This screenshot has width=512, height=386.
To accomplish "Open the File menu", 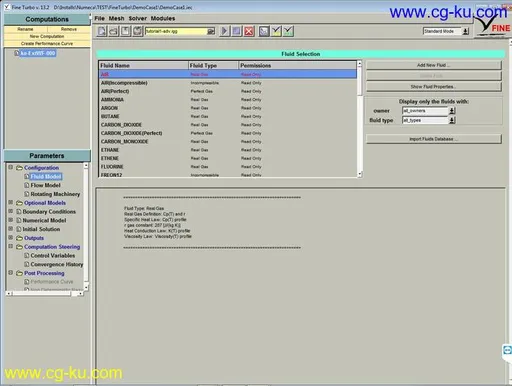I will 100,18.
